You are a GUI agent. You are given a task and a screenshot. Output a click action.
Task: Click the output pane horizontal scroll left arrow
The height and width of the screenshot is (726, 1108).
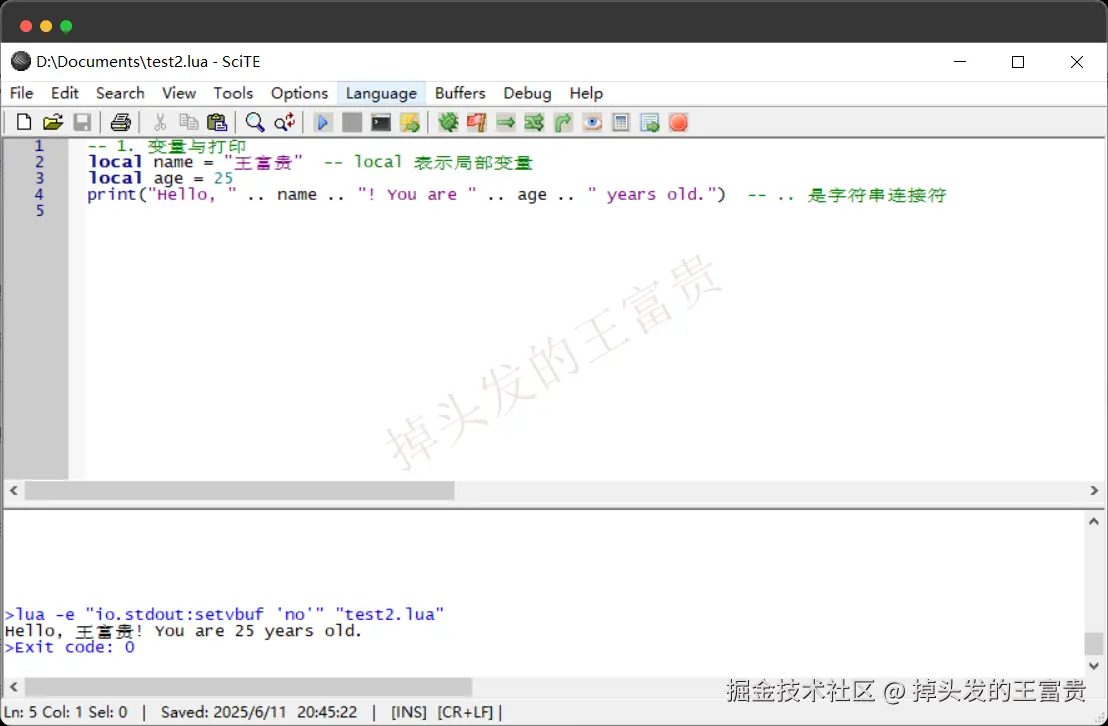(13, 686)
